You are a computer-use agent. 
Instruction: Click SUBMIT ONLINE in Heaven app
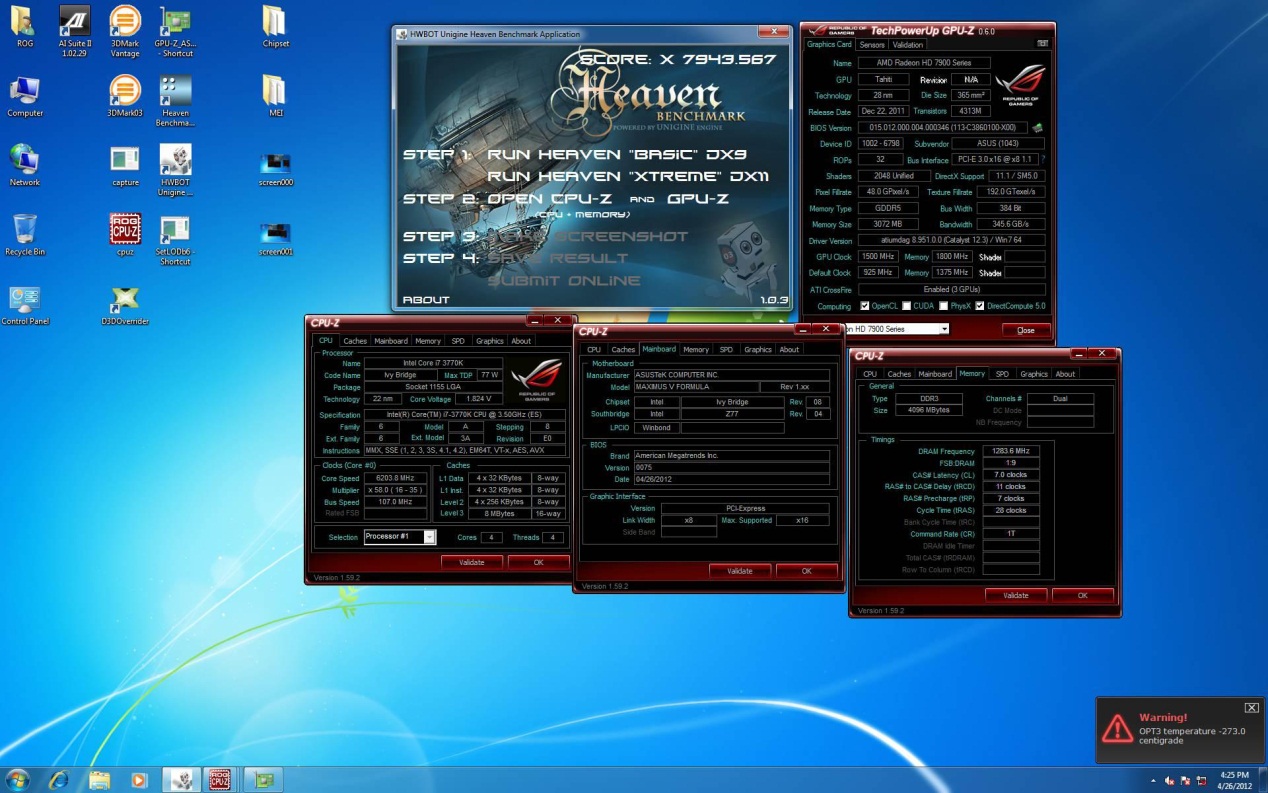(x=564, y=281)
